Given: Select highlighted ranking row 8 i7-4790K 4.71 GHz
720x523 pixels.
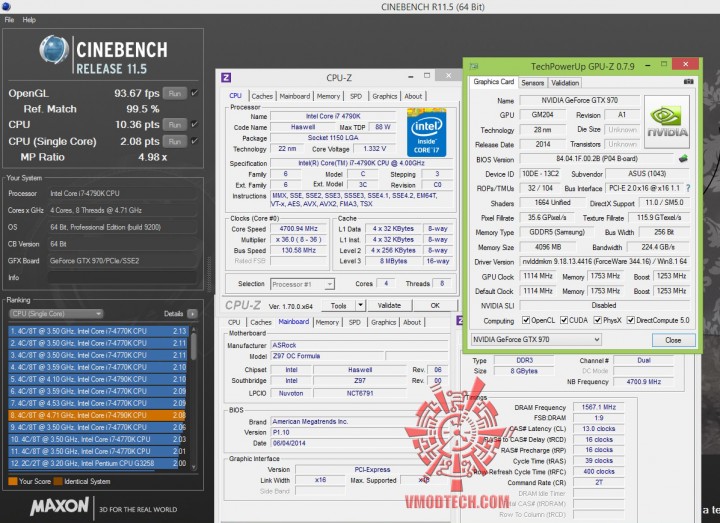Looking at the screenshot, I should coord(98,415).
